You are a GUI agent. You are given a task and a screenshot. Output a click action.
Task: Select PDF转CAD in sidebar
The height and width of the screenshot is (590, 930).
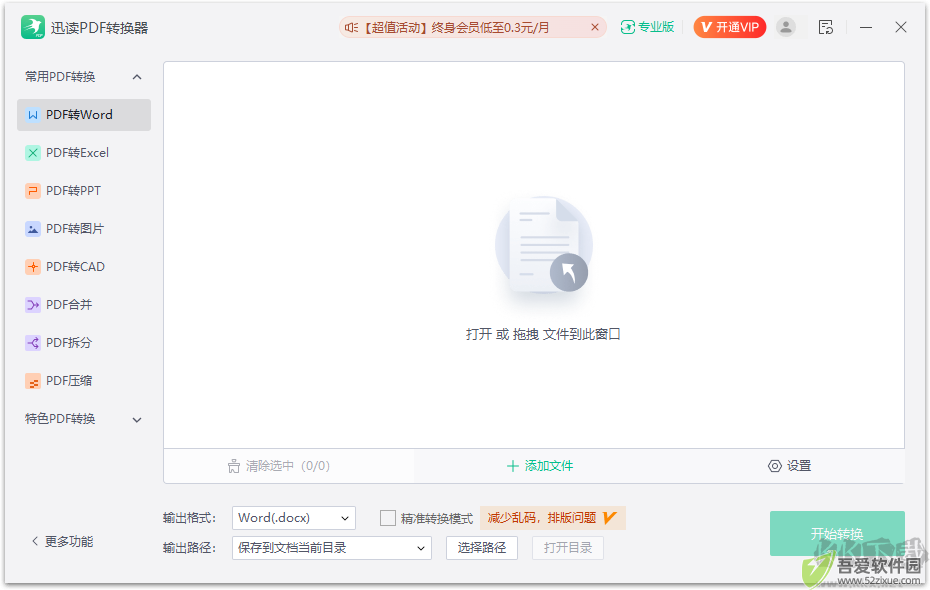coord(84,267)
